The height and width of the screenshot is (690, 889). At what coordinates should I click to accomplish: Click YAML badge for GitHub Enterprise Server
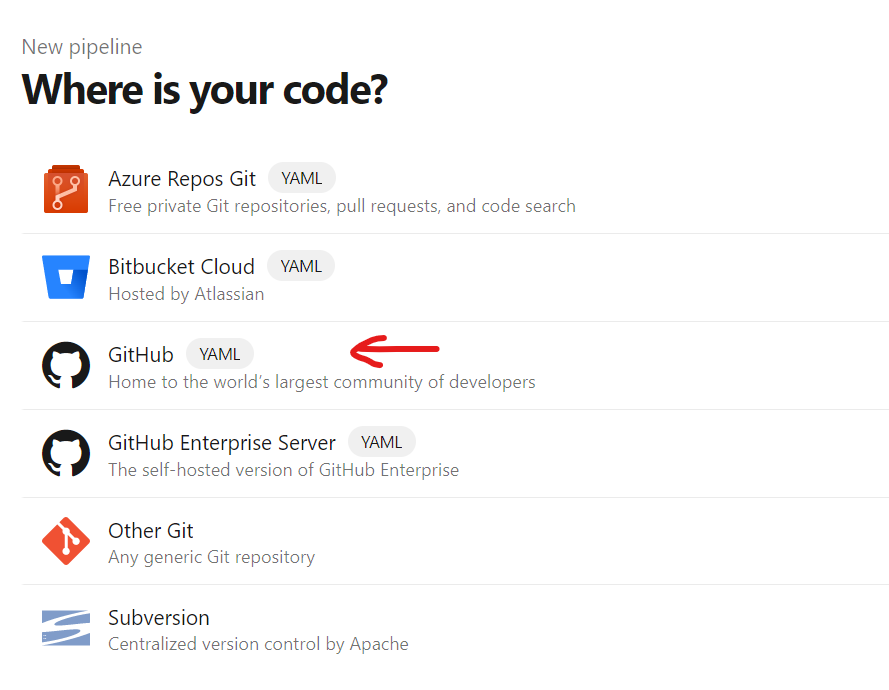(382, 441)
